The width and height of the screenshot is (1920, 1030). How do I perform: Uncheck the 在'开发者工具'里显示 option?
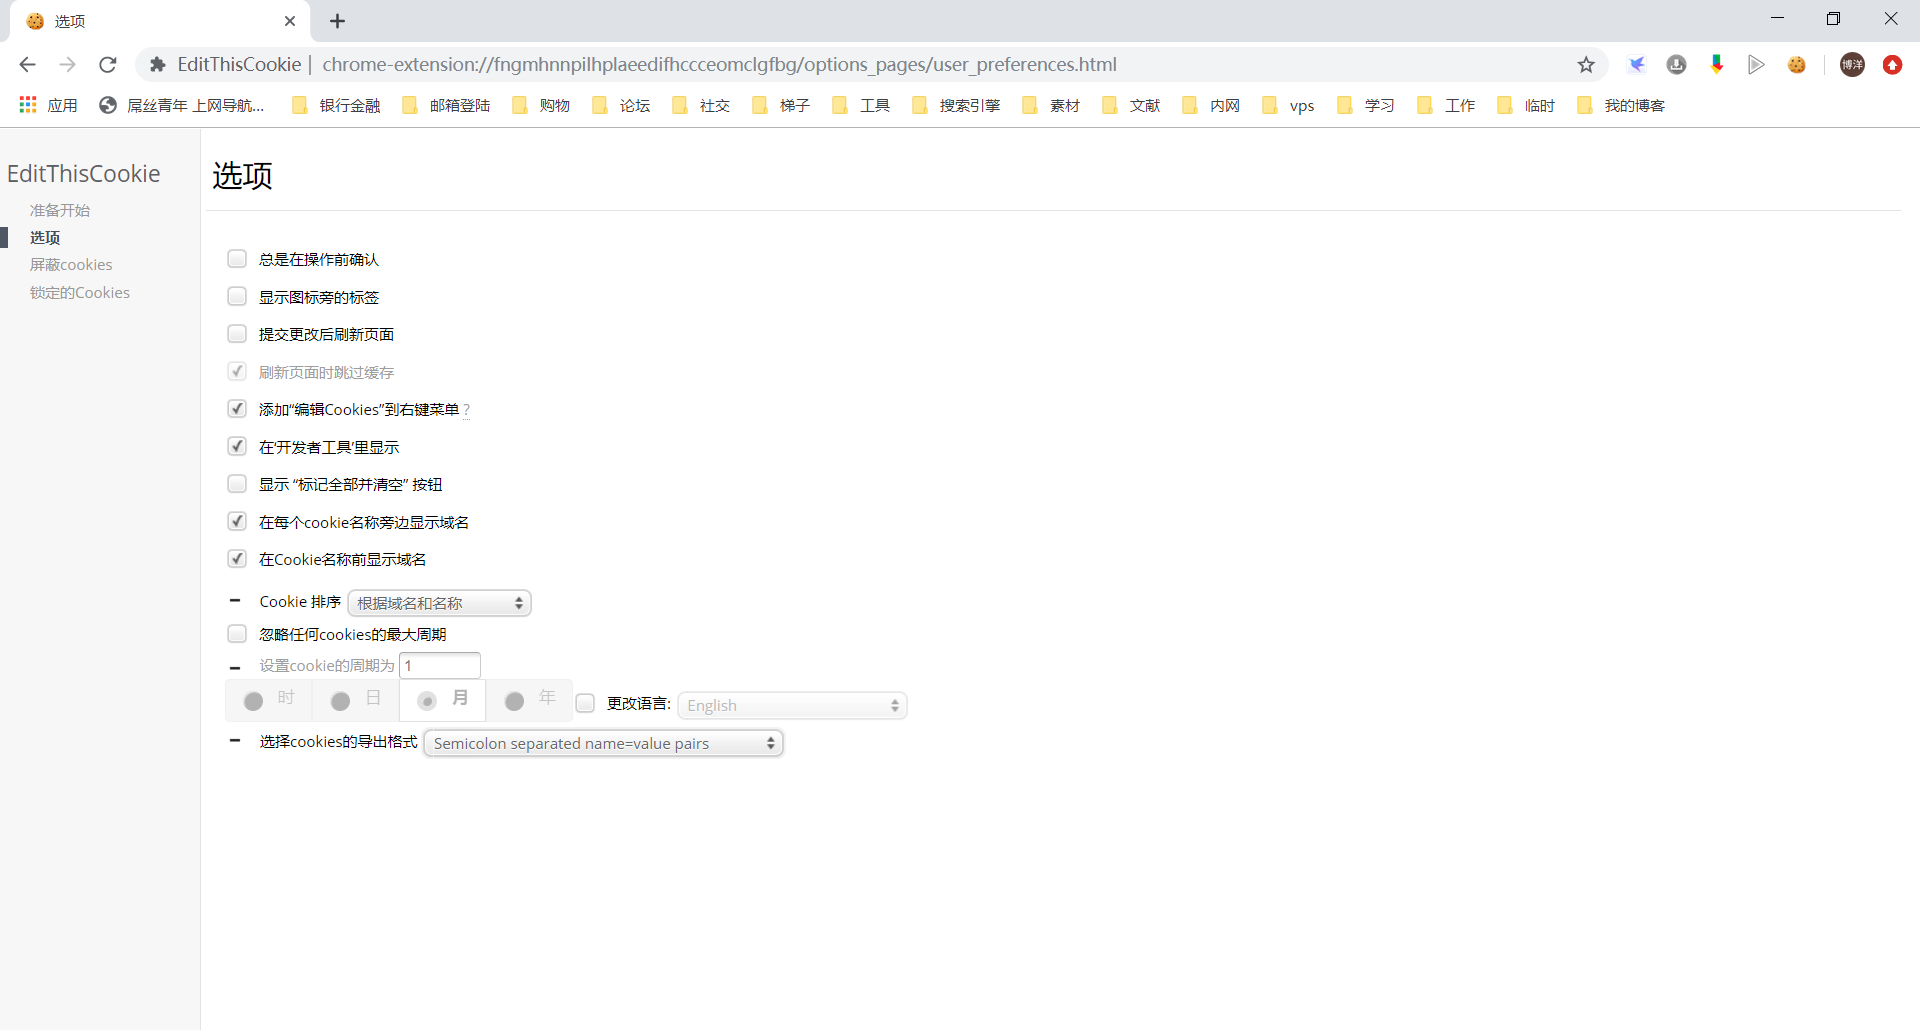(x=237, y=446)
